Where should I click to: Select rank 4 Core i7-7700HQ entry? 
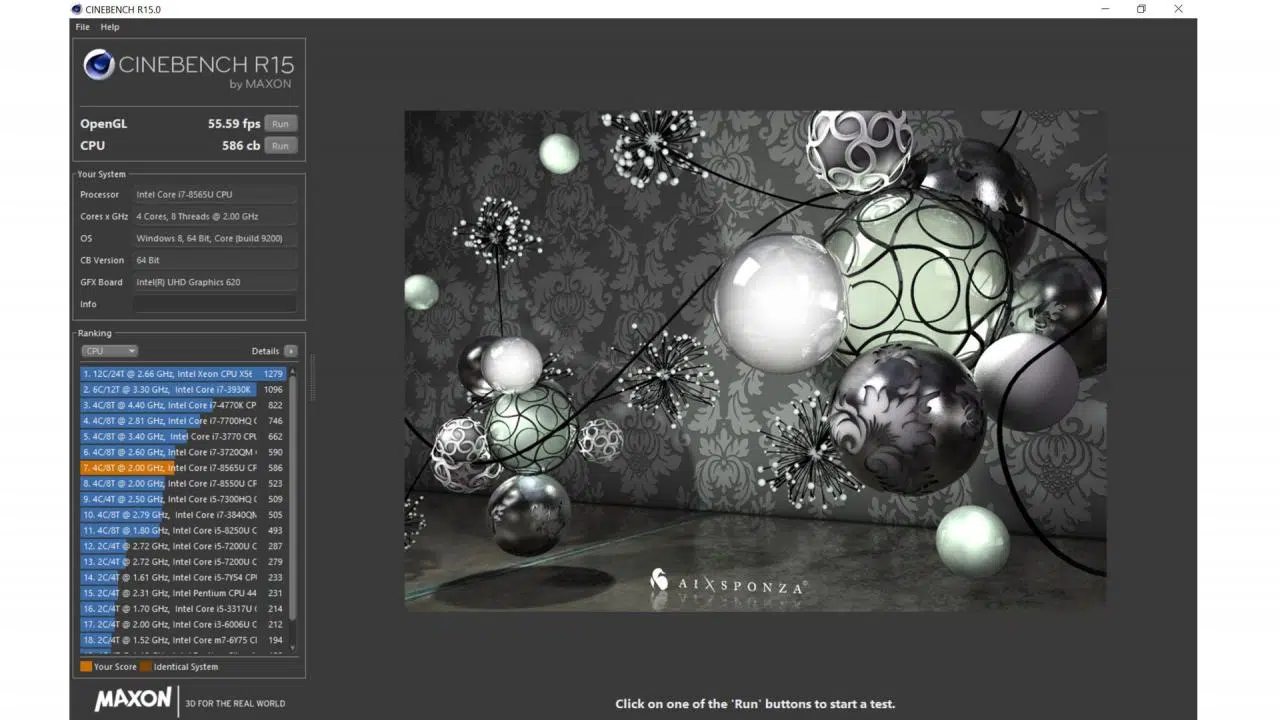(184, 421)
